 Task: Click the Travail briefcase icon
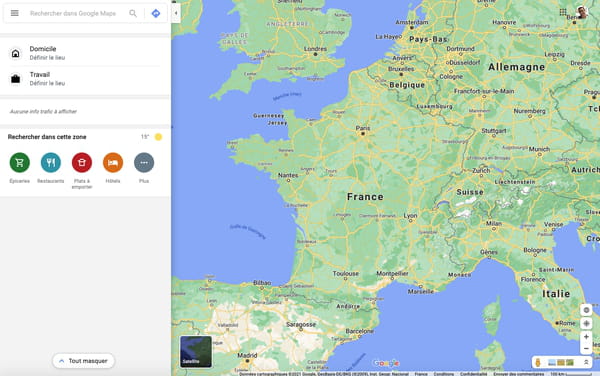click(15, 79)
